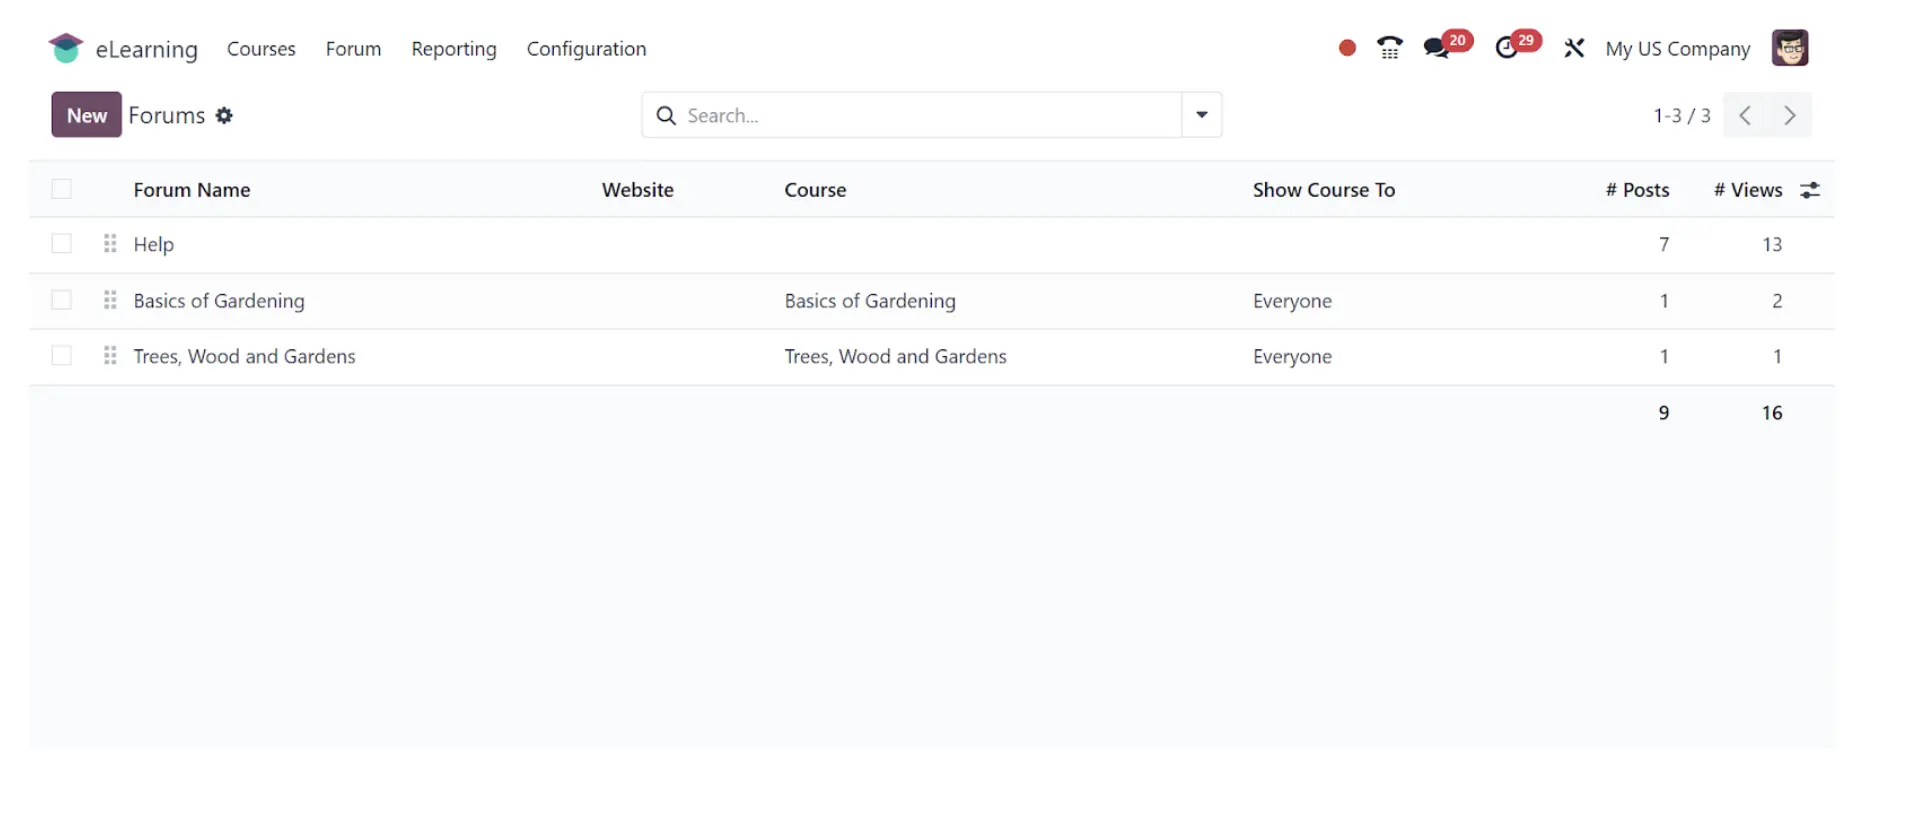The height and width of the screenshot is (818, 1918).
Task: Expand the search options dropdown arrow
Action: (x=1202, y=115)
